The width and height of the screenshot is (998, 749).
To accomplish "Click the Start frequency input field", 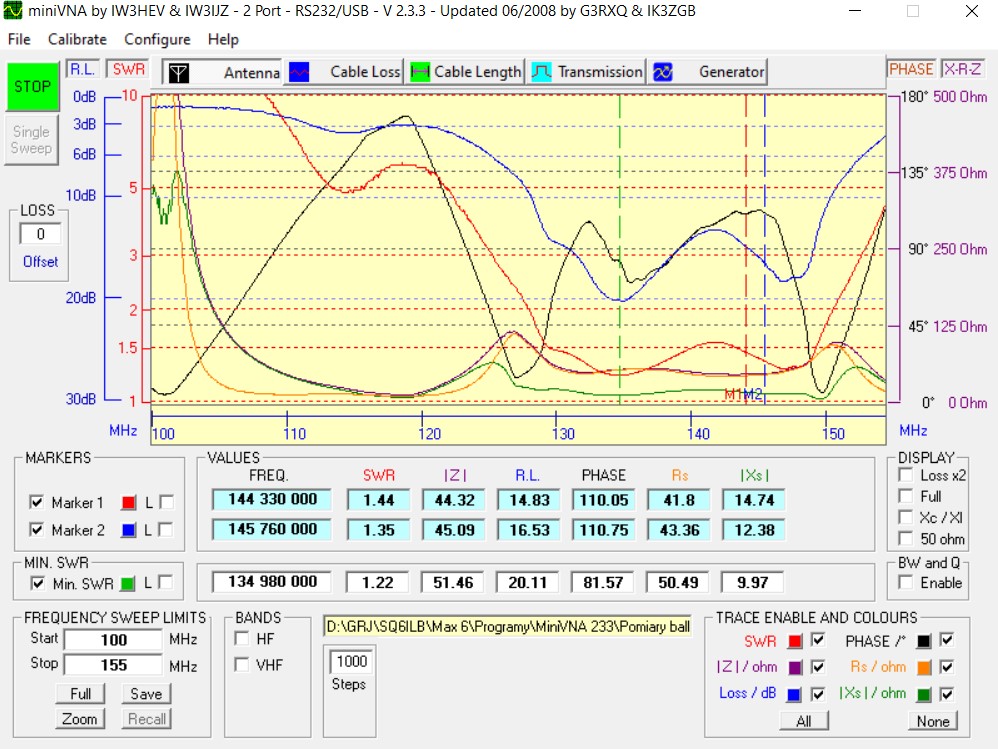I will pos(113,639).
